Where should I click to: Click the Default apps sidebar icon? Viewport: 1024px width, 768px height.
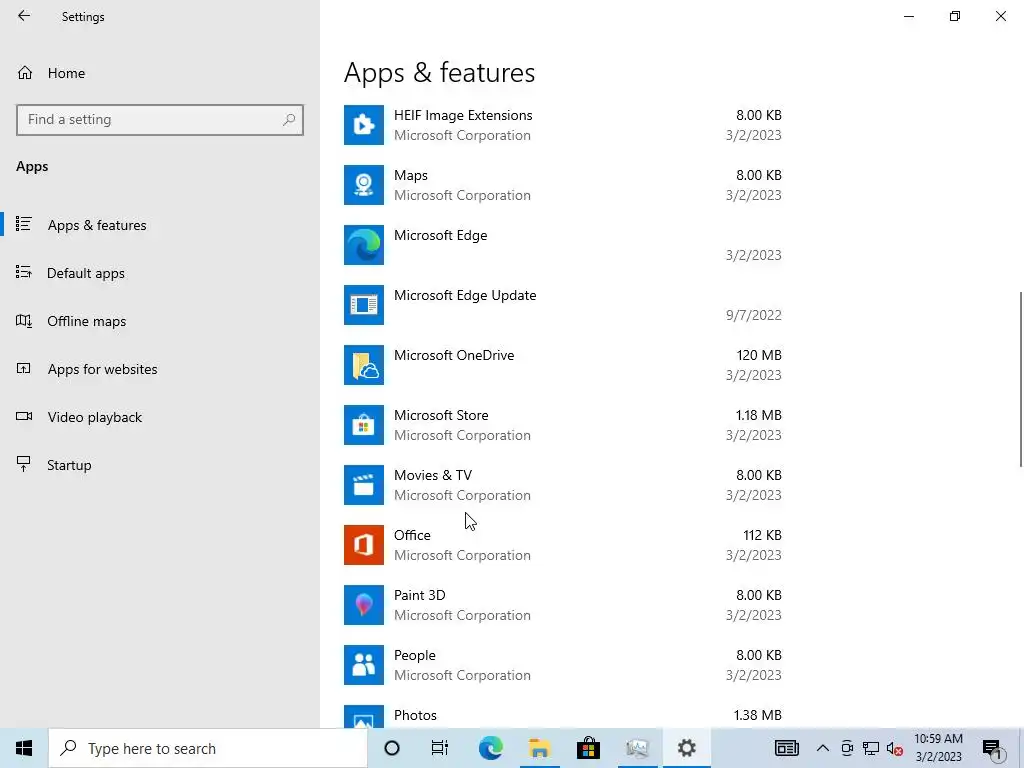point(24,272)
